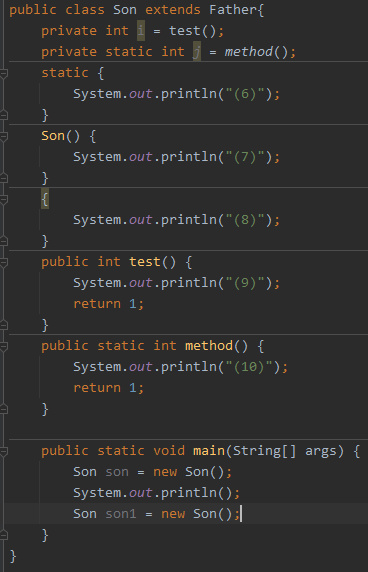Click the superclass name 'Father'

click(233, 10)
